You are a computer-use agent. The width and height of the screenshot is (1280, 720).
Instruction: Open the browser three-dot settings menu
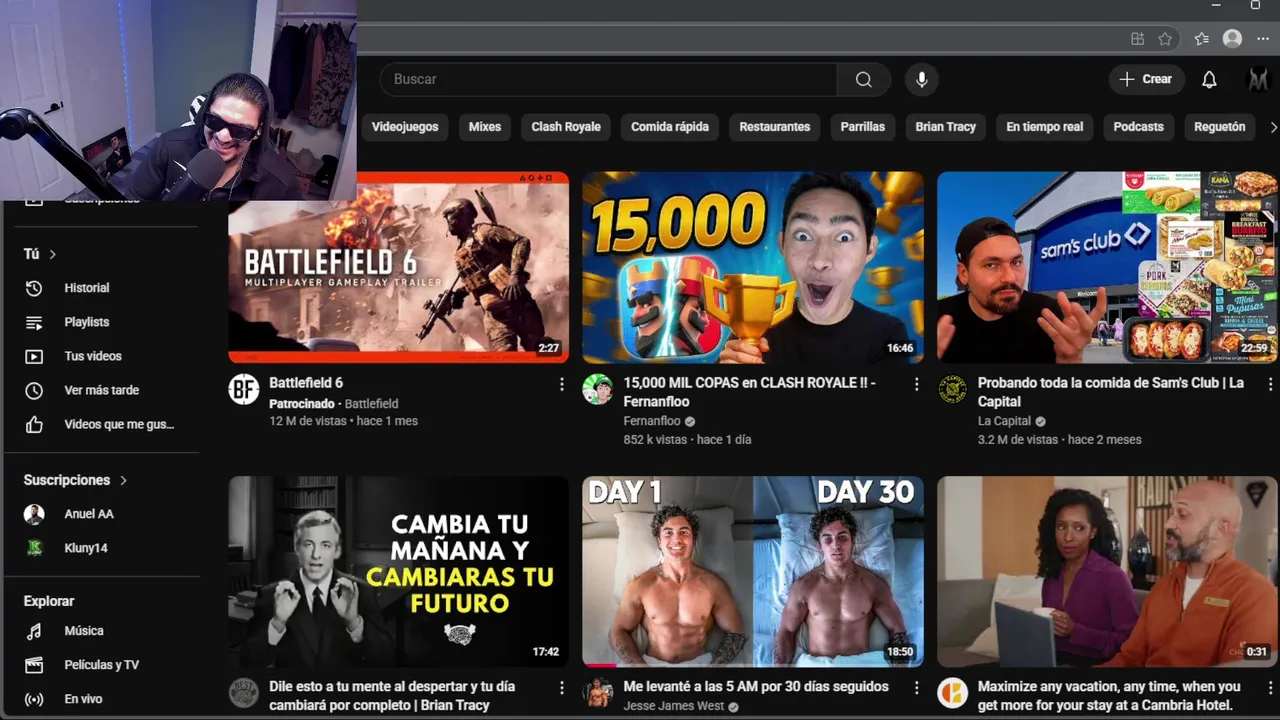coord(1263,39)
